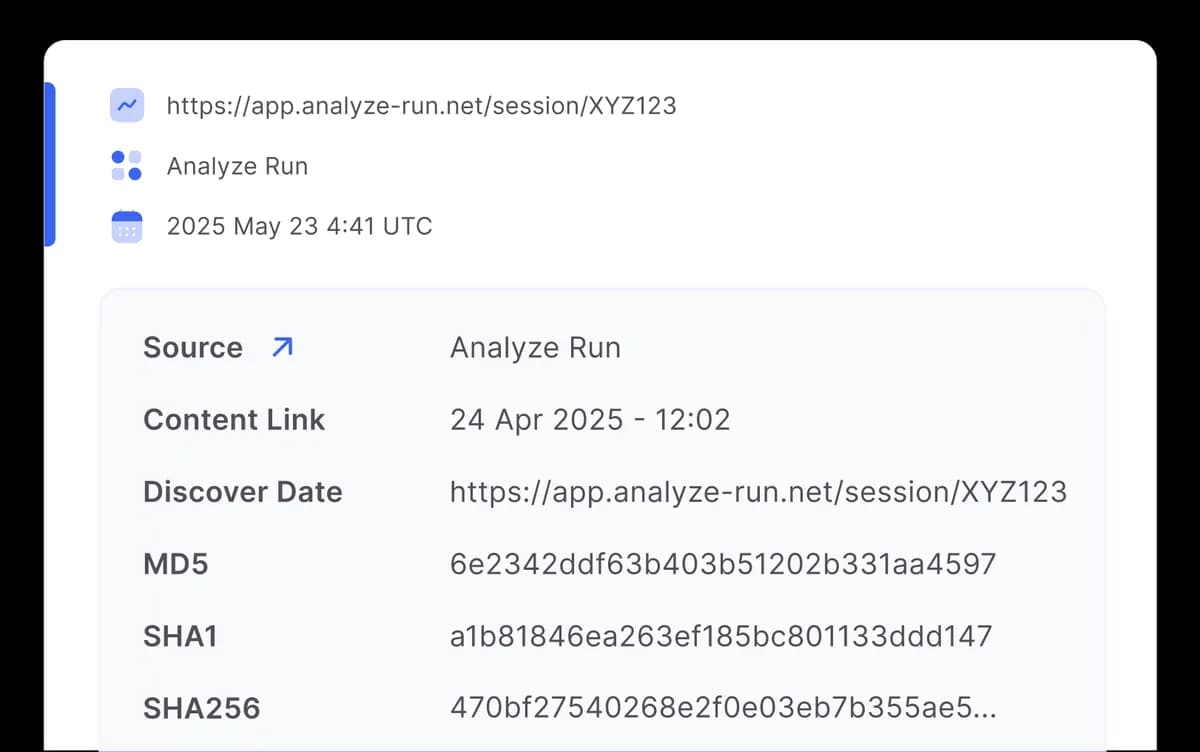This screenshot has width=1200, height=752.
Task: Select the 24 Apr 2025 - 12:02 value
Action: click(590, 420)
